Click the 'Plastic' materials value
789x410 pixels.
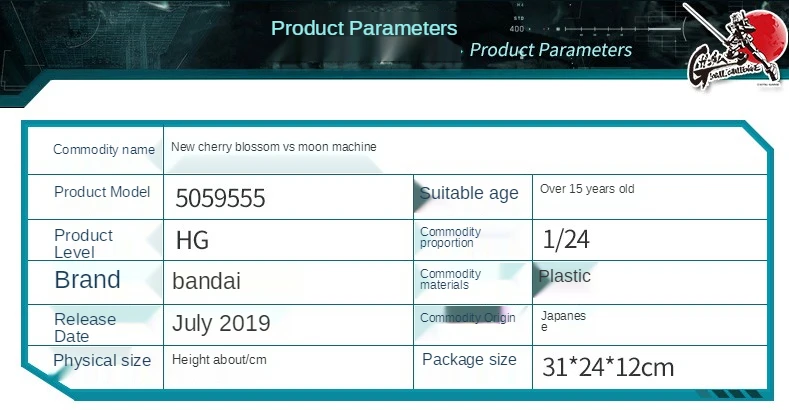pyautogui.click(x=565, y=276)
